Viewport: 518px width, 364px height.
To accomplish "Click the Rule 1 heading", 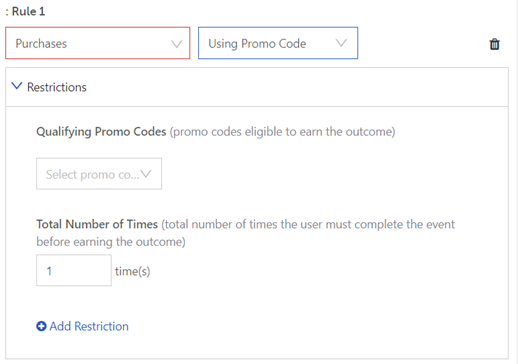I will 28,11.
